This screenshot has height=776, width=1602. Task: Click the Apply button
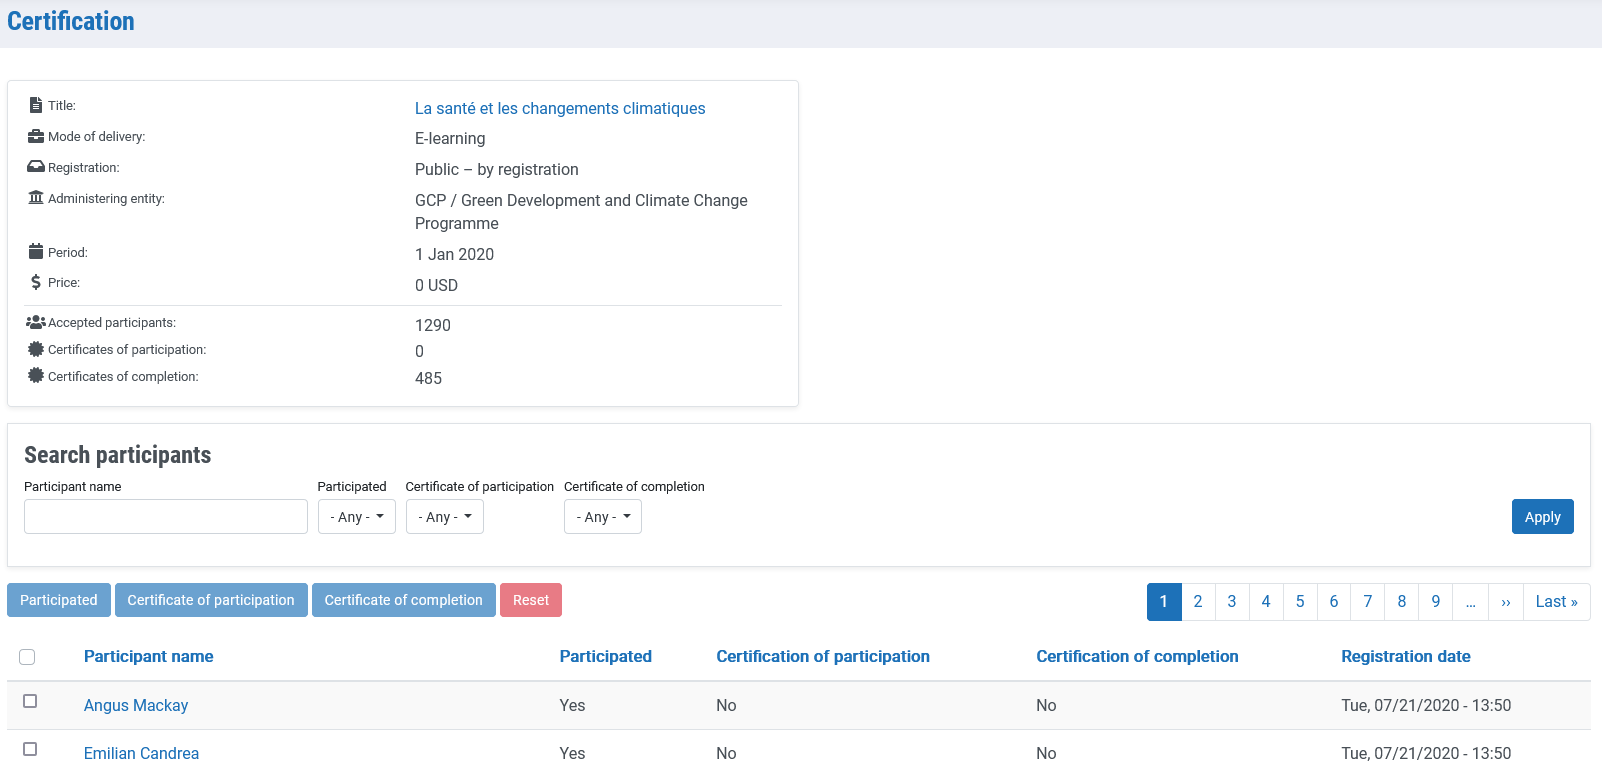[1543, 517]
